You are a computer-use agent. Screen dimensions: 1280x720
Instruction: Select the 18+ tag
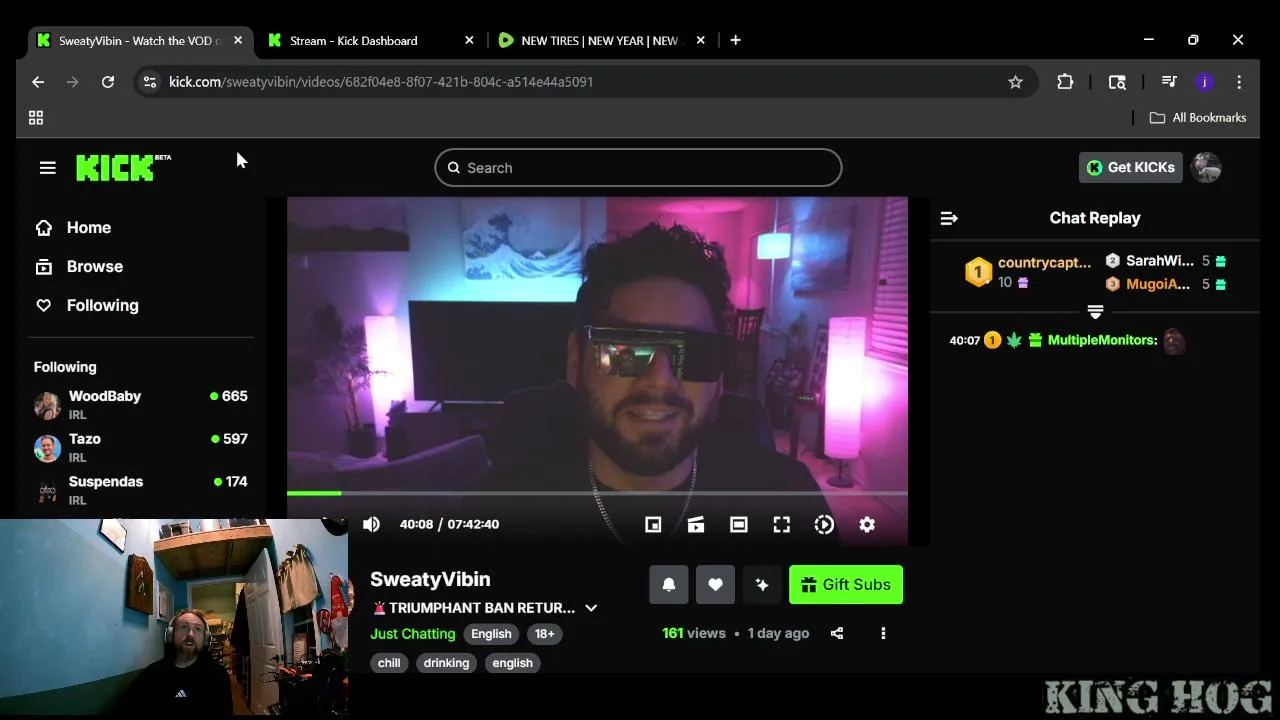[544, 634]
